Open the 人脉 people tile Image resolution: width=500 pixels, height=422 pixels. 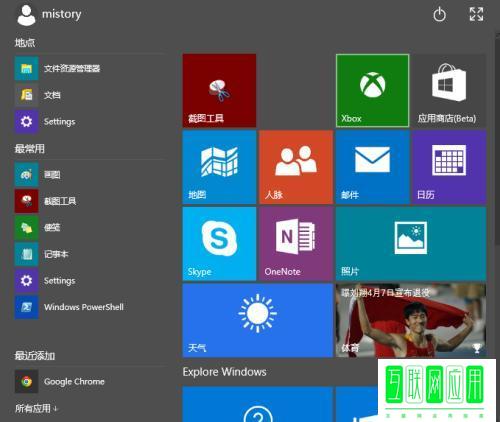point(296,167)
